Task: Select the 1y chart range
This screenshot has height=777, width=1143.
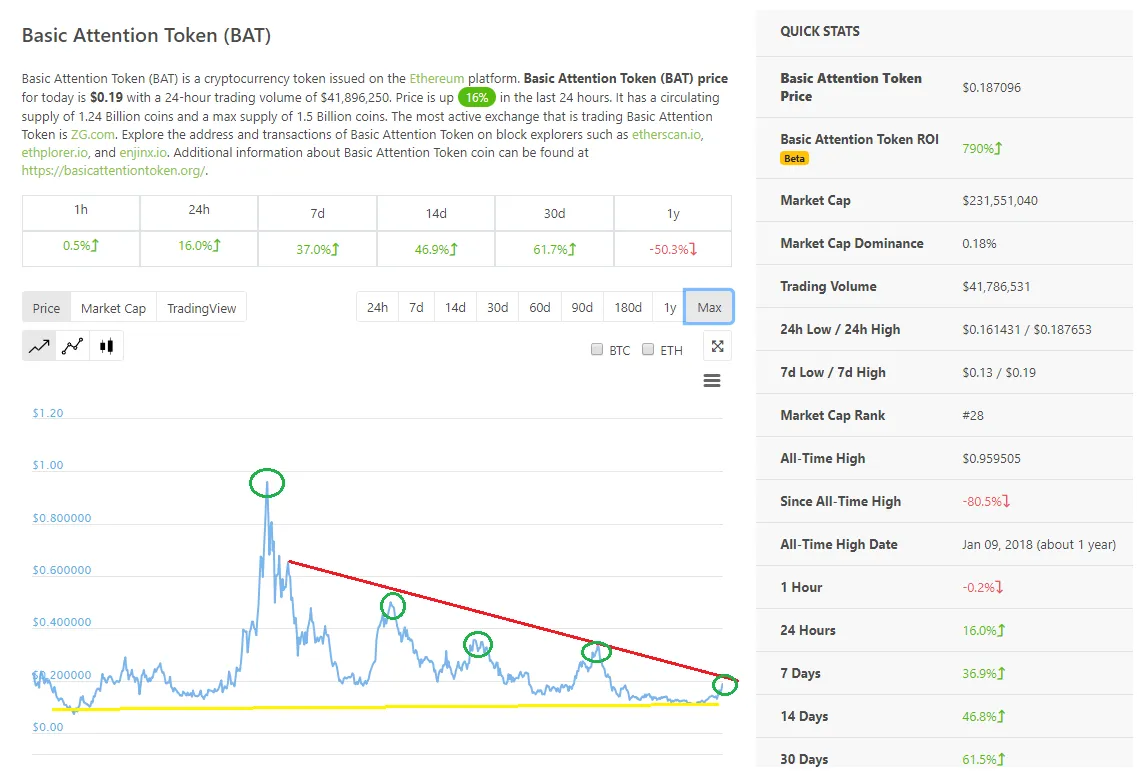Action: 670,307
